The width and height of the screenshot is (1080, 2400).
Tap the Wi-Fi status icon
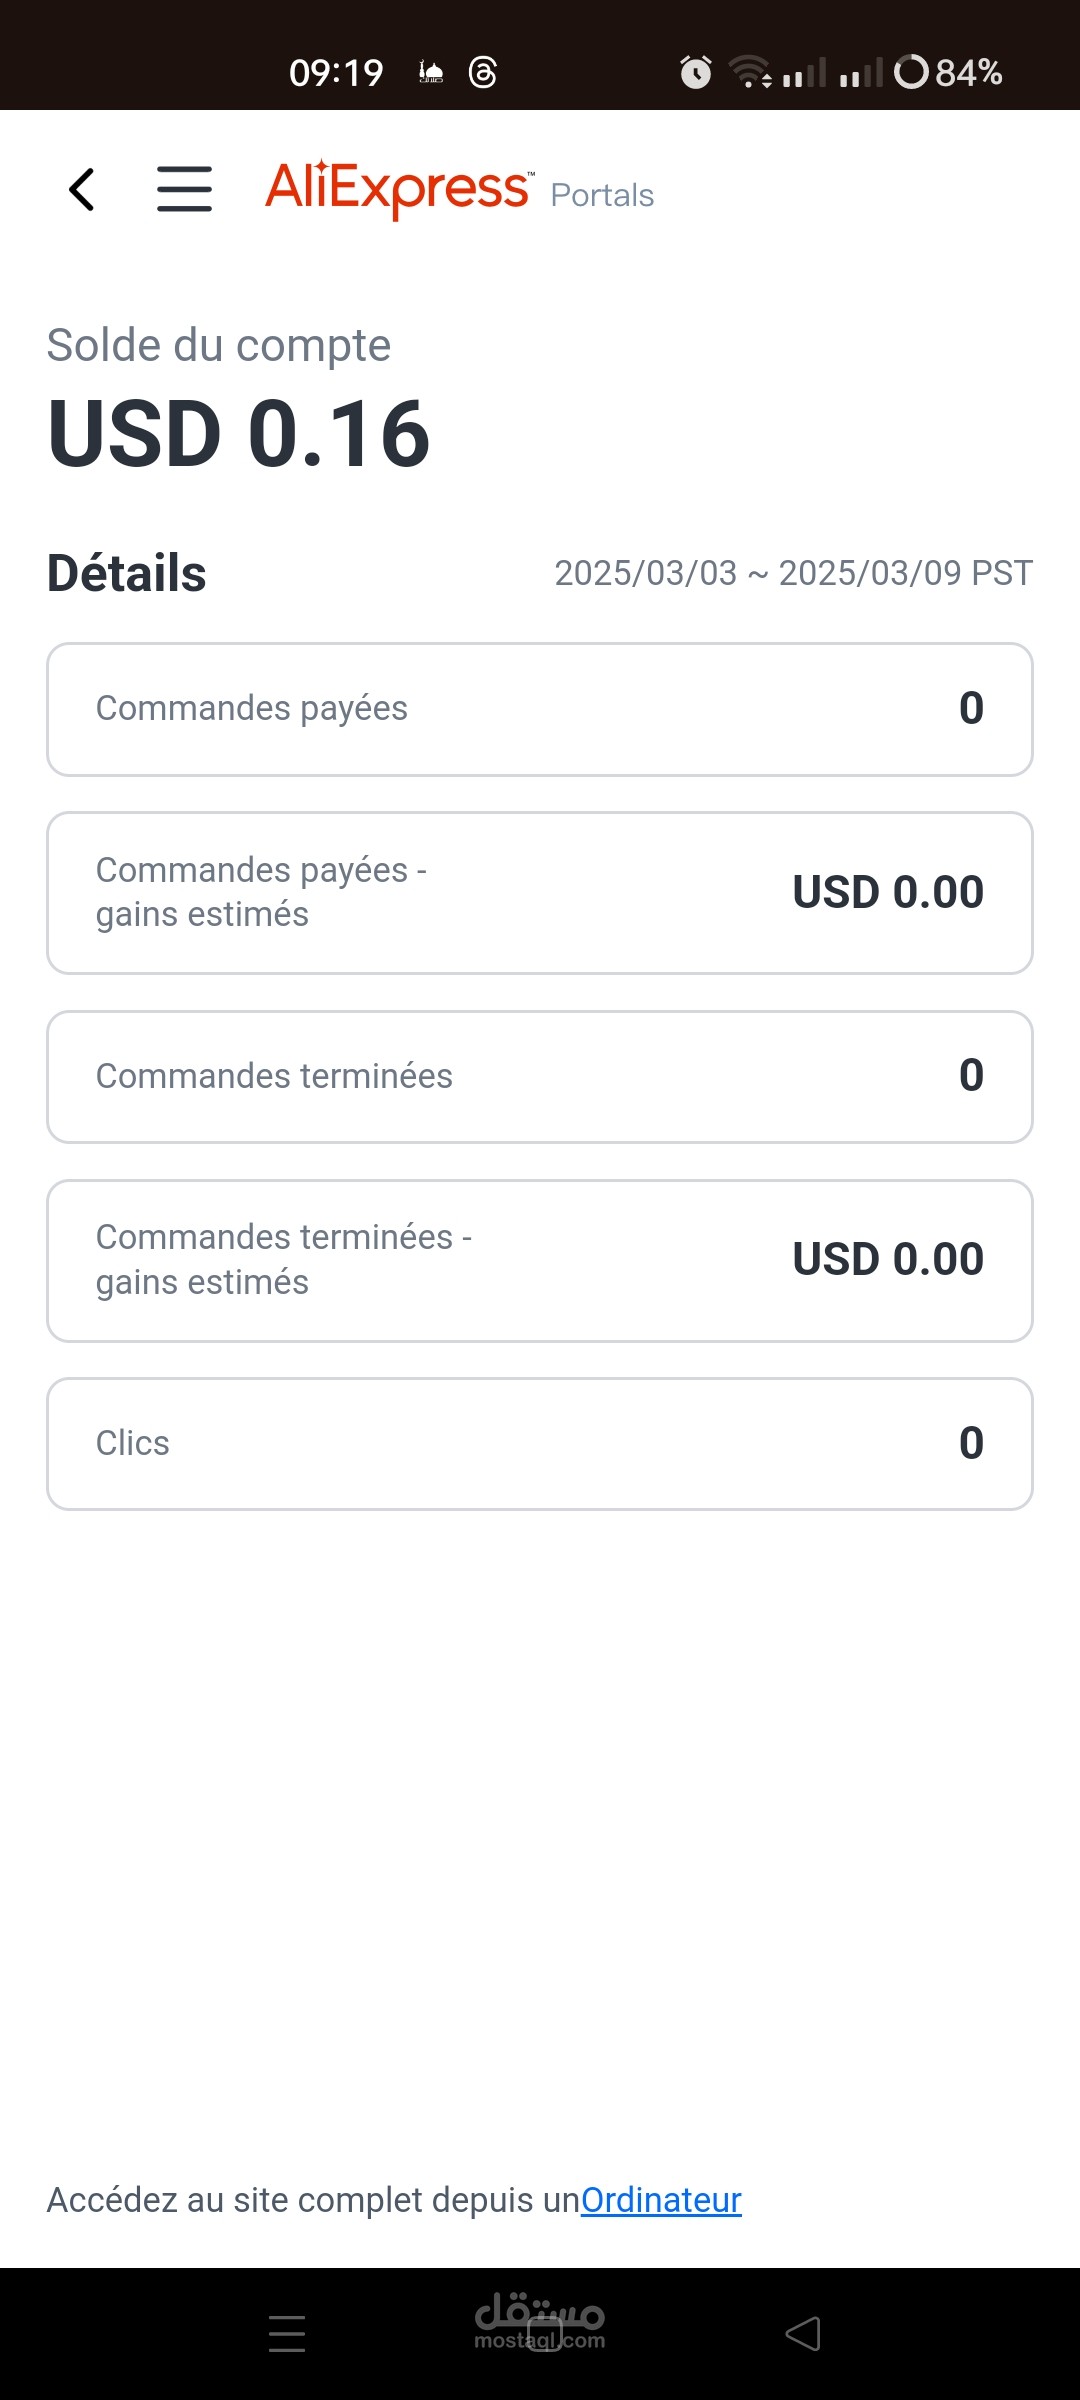749,72
